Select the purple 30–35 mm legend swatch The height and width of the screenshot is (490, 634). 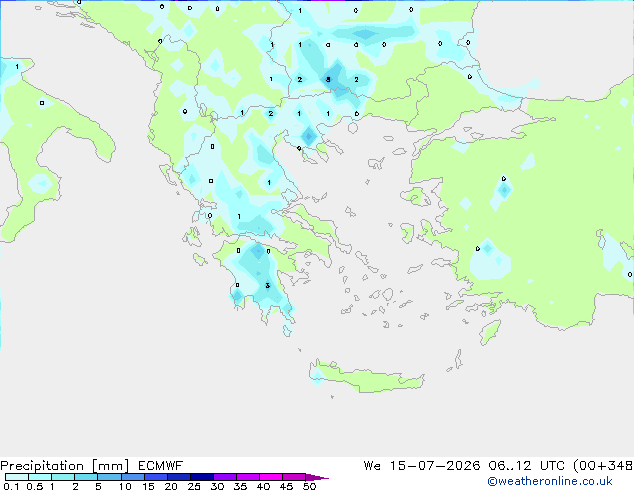click(x=225, y=477)
